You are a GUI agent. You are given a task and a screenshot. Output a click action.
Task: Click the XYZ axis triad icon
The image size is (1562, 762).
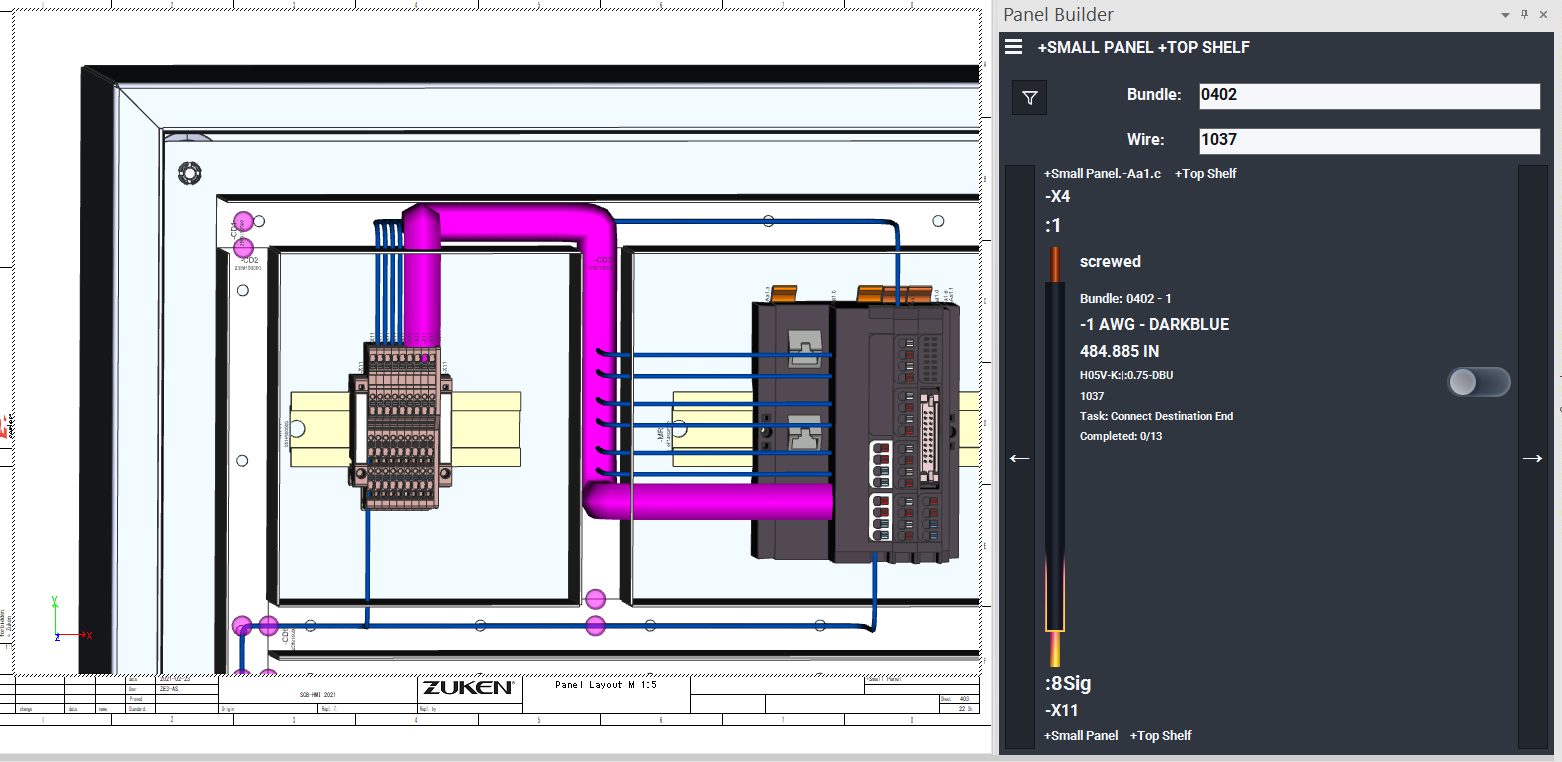(70, 618)
